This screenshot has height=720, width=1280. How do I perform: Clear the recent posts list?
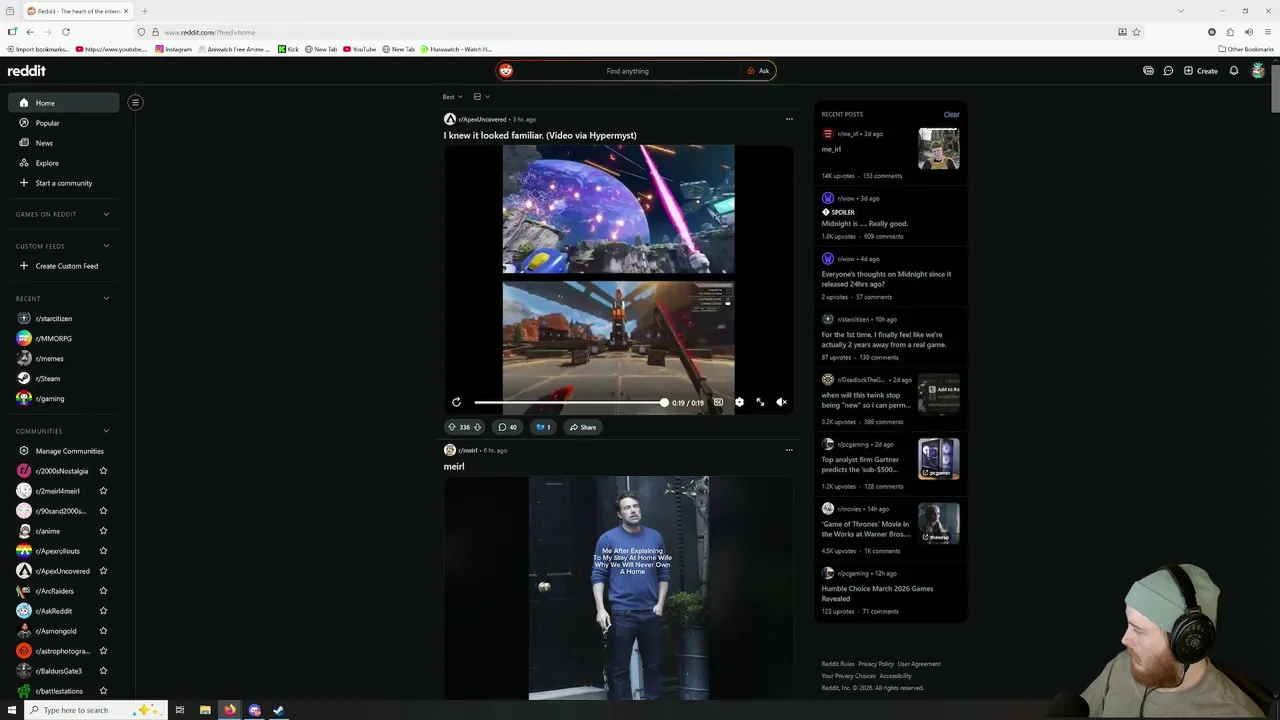tap(951, 114)
